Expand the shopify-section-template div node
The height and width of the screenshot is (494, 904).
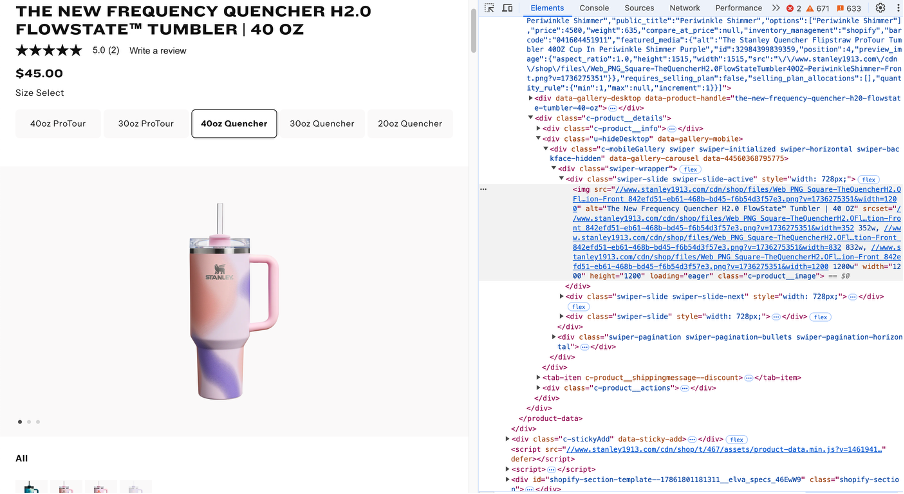(x=507, y=479)
